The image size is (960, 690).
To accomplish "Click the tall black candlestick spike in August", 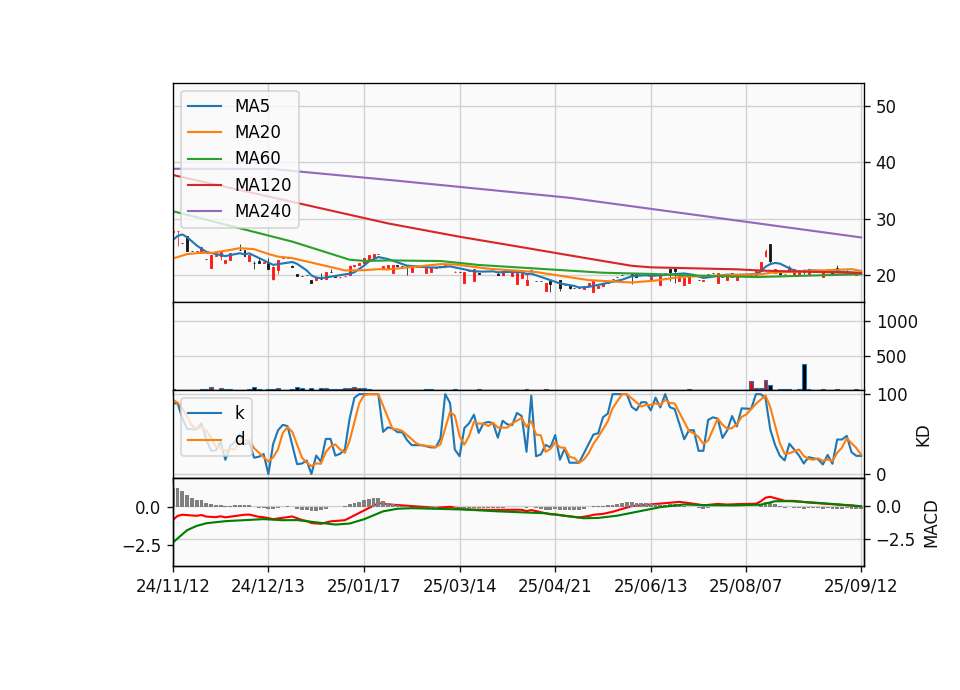I will coord(770,253).
